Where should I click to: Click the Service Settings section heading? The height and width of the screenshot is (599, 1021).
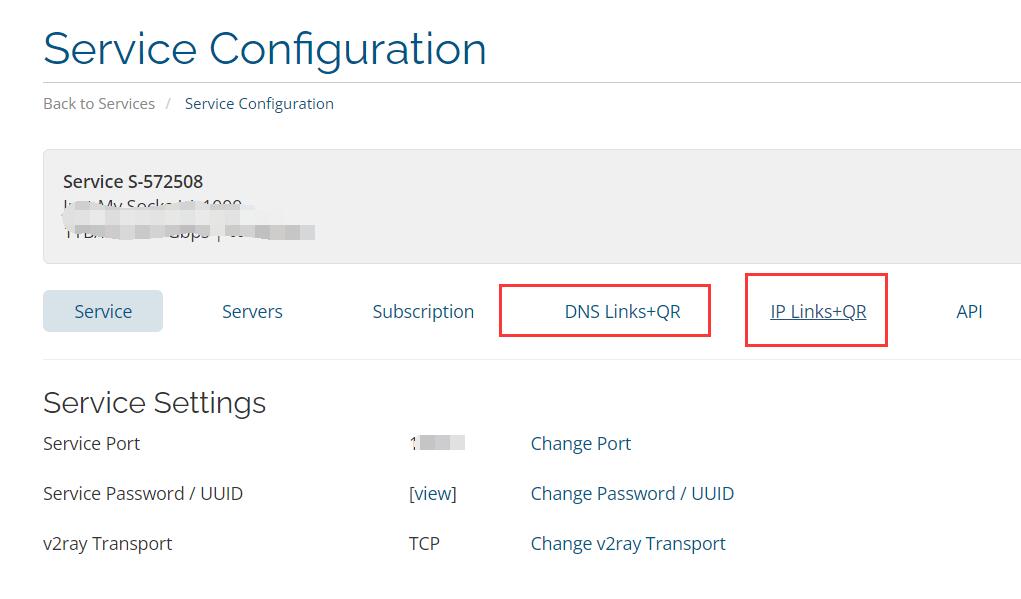pyautogui.click(x=154, y=402)
